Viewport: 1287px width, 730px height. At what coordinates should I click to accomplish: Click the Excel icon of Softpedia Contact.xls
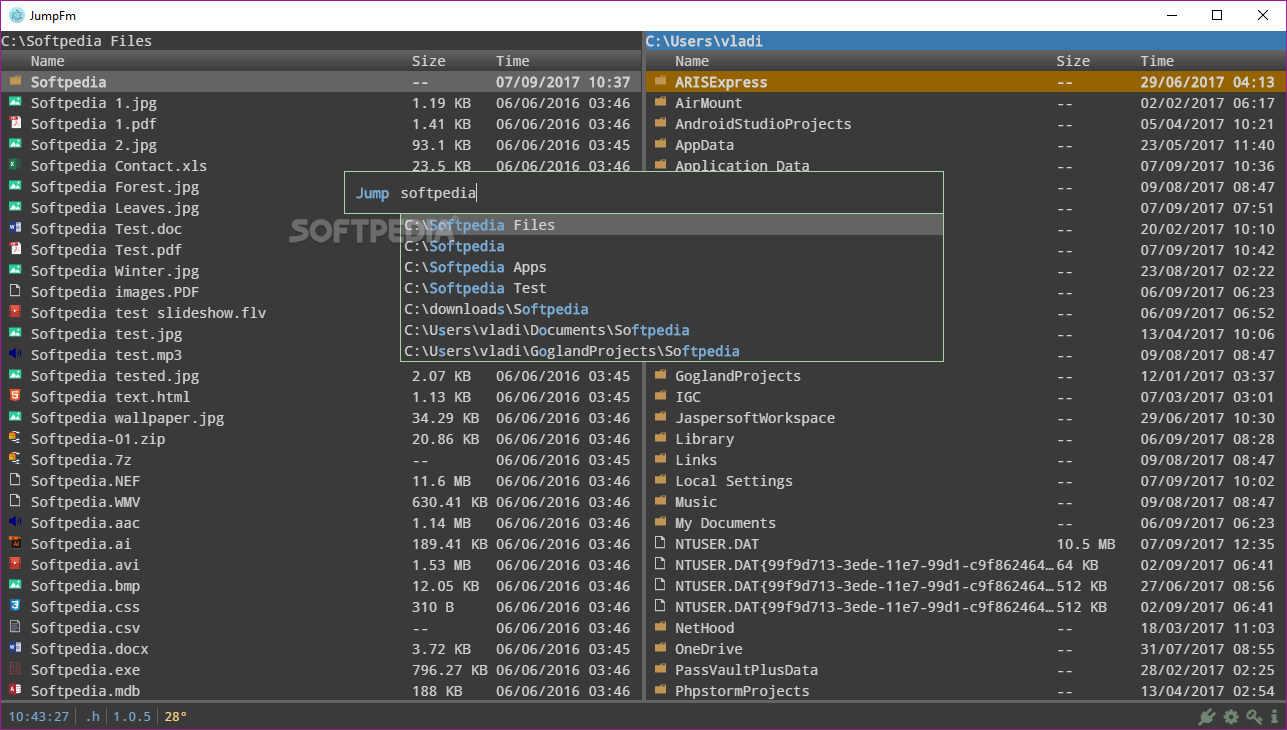(15, 165)
